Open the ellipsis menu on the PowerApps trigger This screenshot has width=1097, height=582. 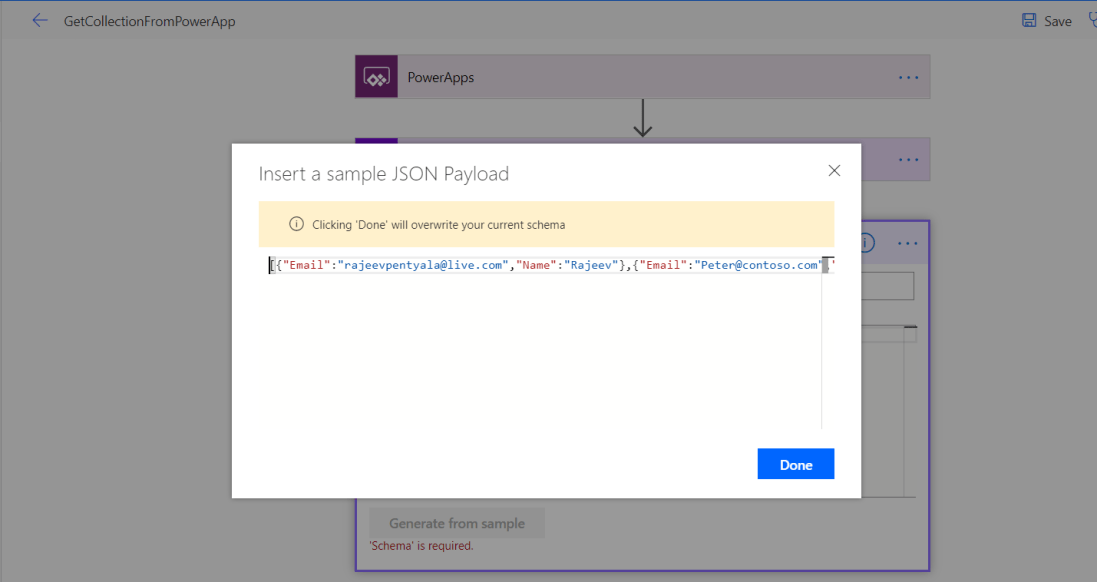[x=908, y=76]
